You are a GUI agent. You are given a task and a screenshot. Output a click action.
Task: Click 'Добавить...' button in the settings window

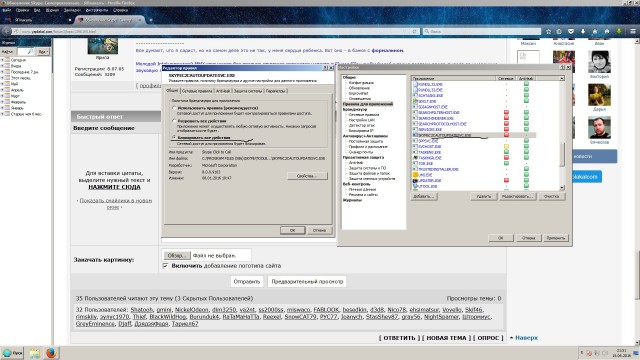[424, 196]
